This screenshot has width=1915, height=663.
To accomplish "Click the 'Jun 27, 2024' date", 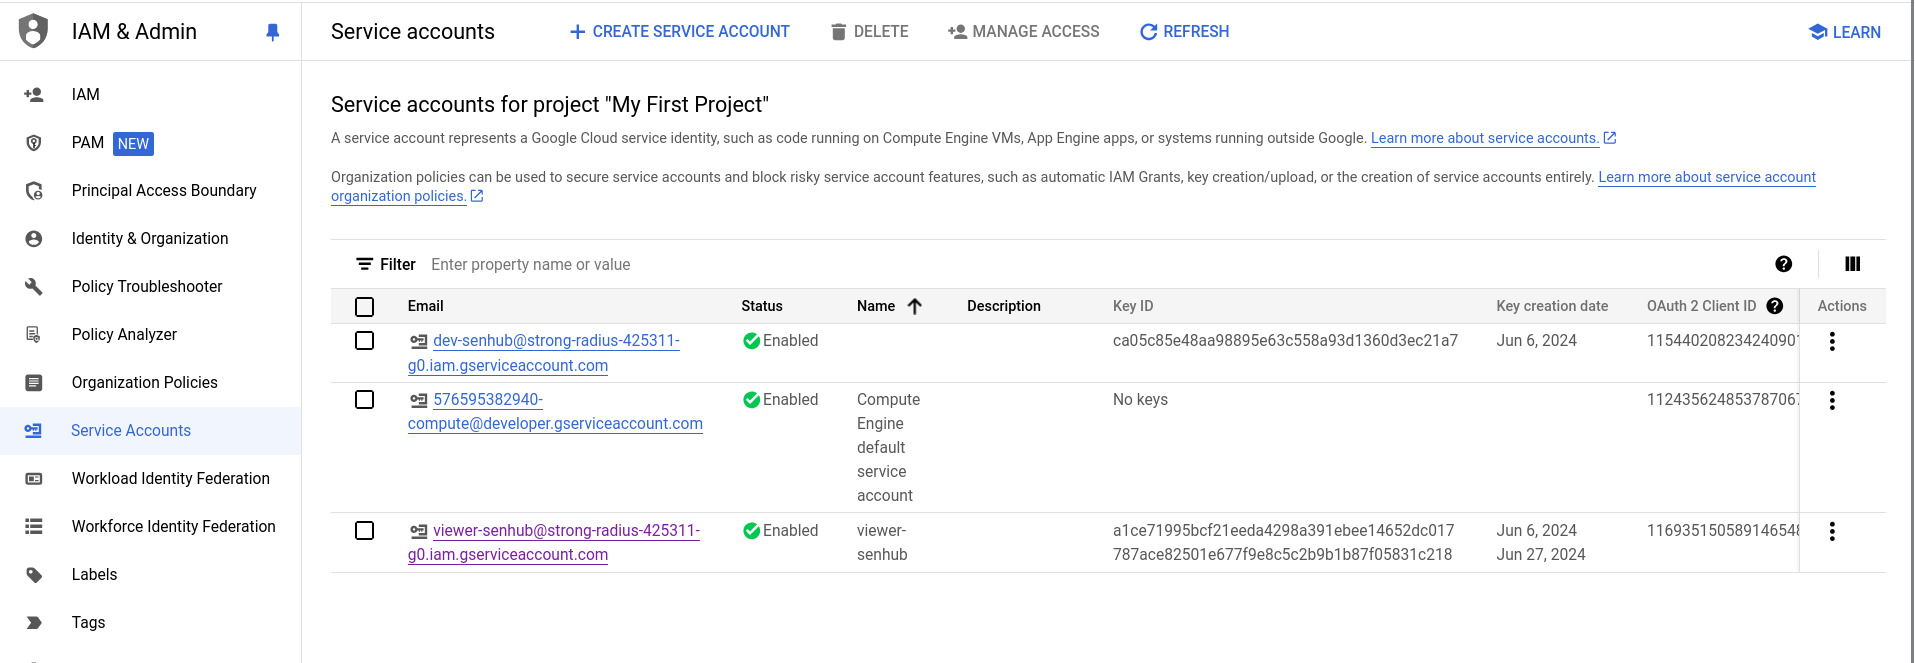I will [x=1541, y=555].
